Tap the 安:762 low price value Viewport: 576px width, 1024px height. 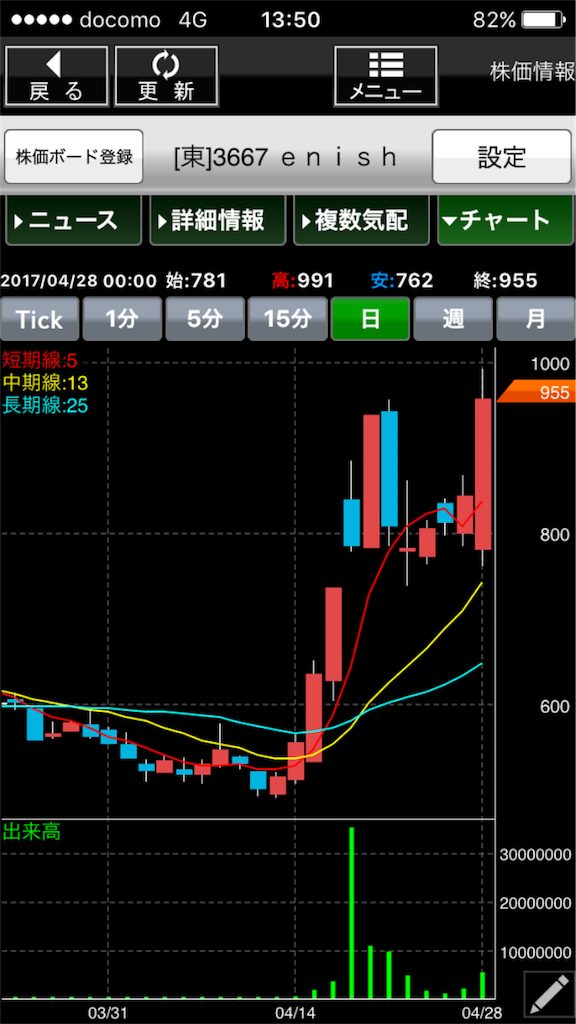pyautogui.click(x=402, y=281)
